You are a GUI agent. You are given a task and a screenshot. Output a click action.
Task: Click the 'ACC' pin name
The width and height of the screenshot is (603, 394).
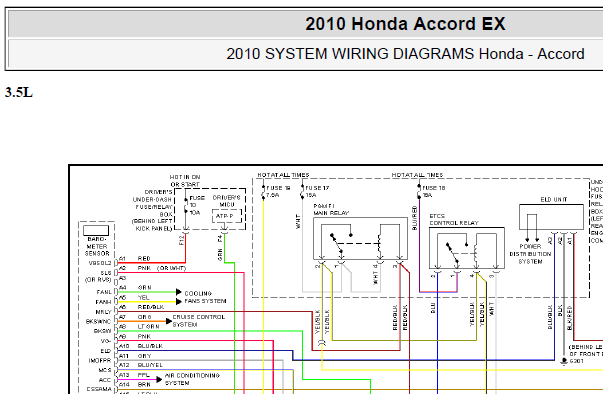[105, 380]
